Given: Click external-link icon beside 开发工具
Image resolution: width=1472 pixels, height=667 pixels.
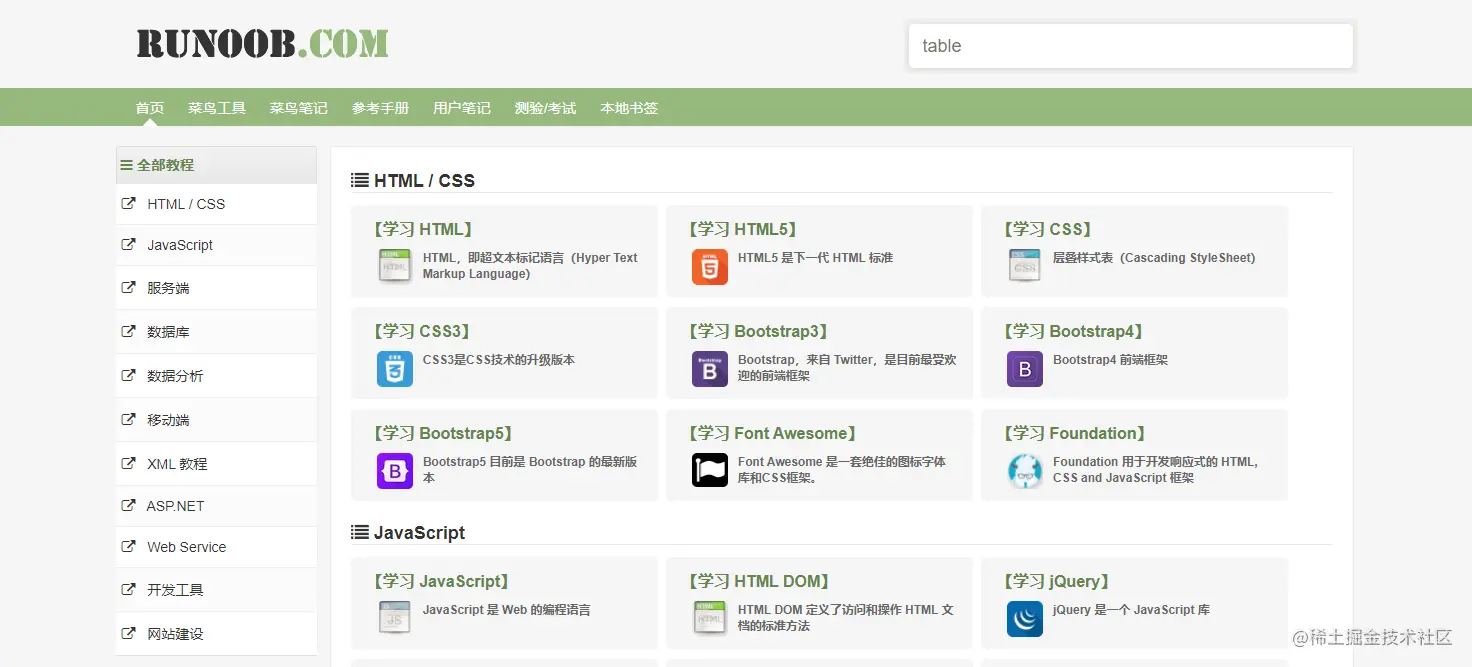Looking at the screenshot, I should [128, 589].
